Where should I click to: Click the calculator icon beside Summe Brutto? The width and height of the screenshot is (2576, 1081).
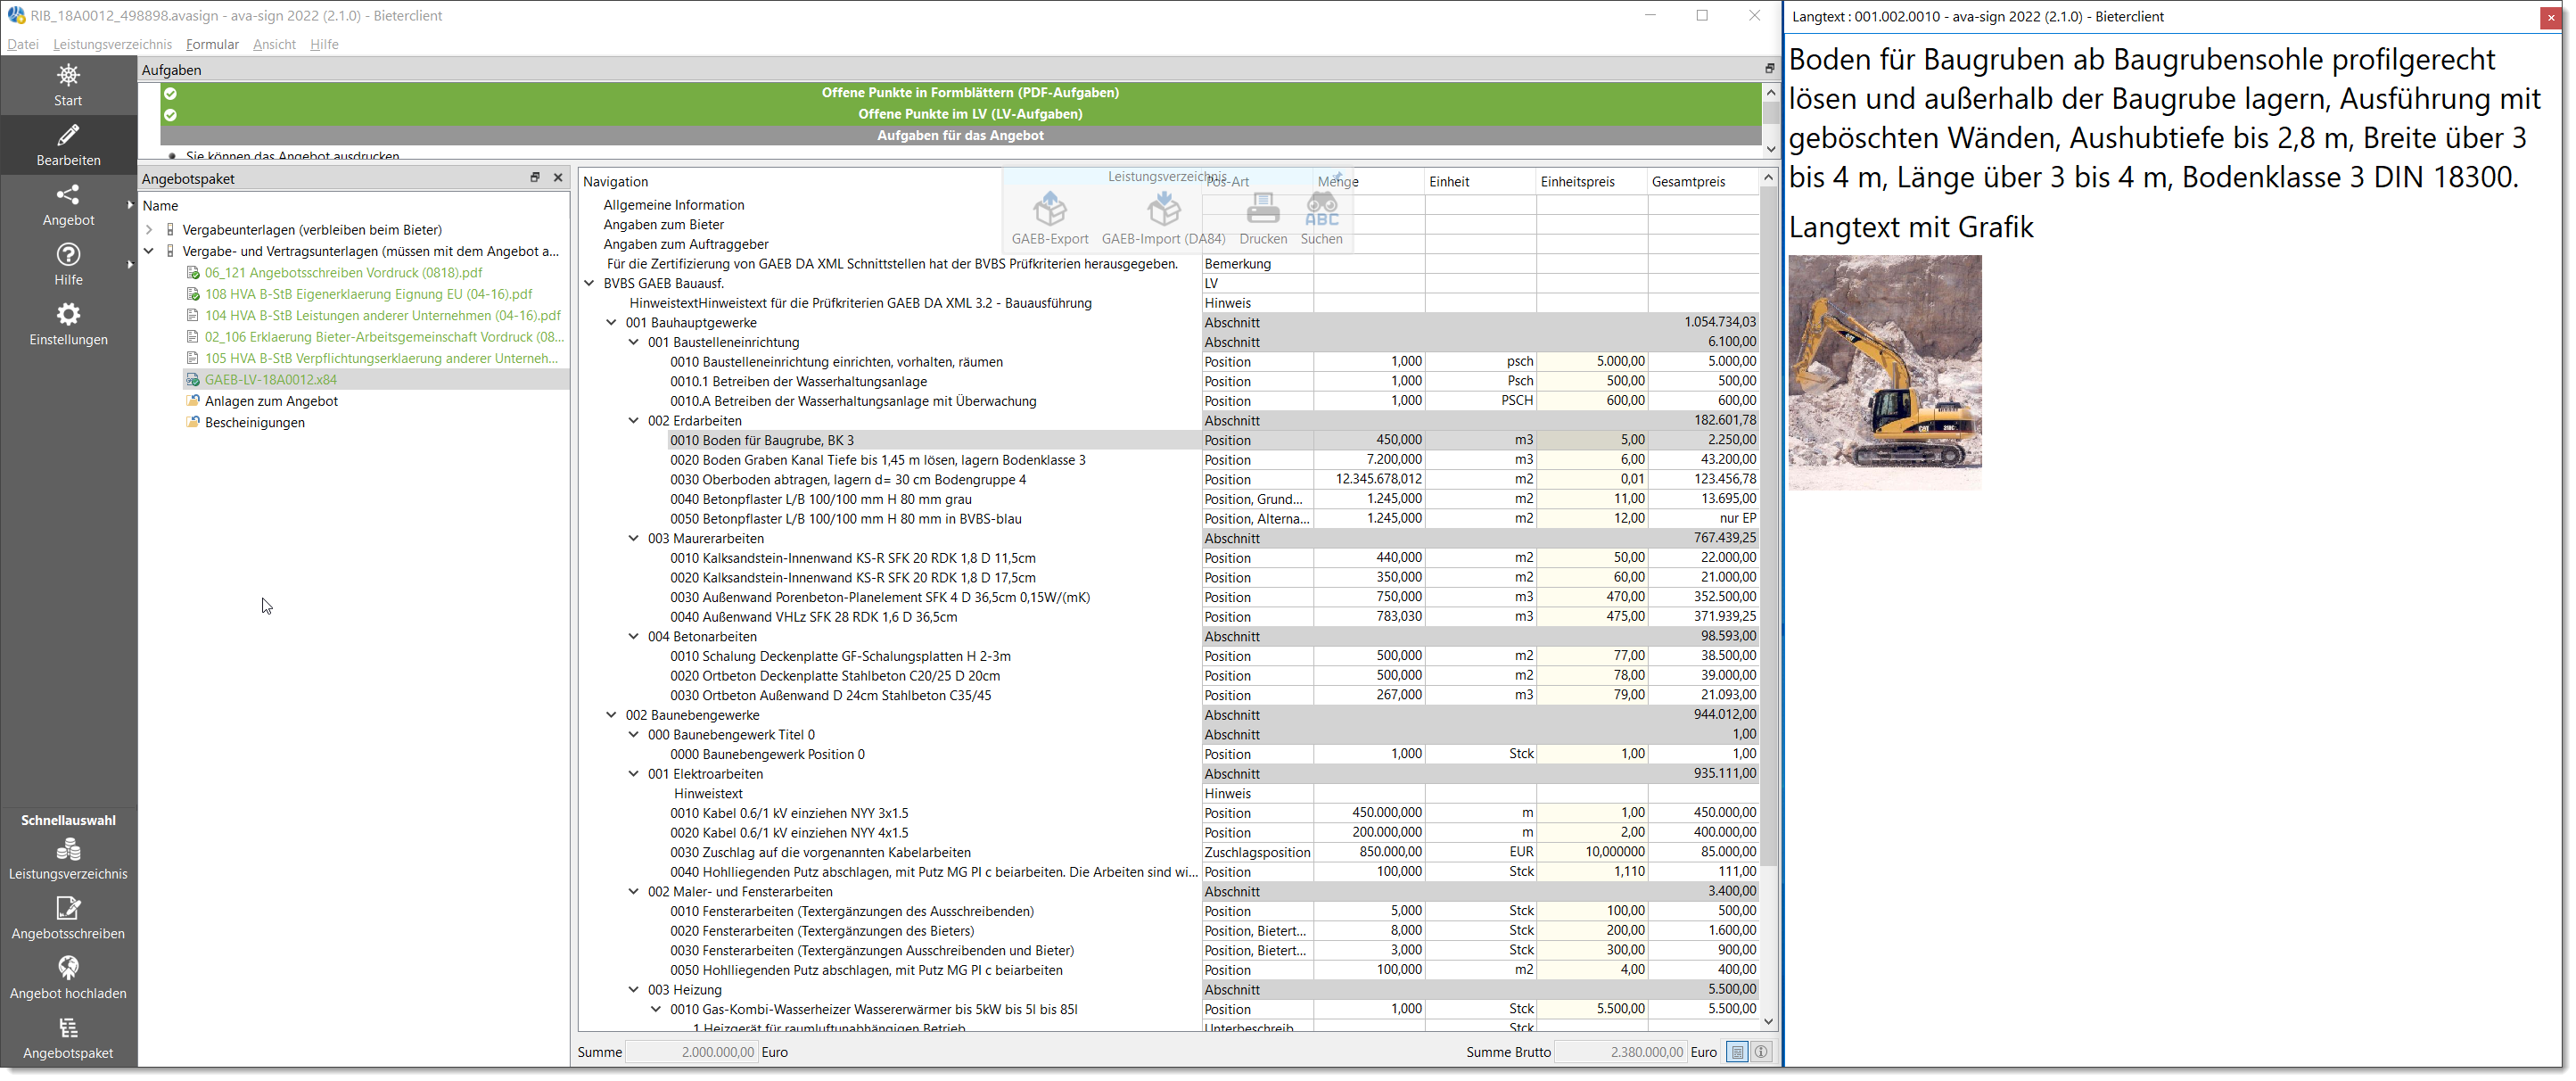pos(1737,1052)
